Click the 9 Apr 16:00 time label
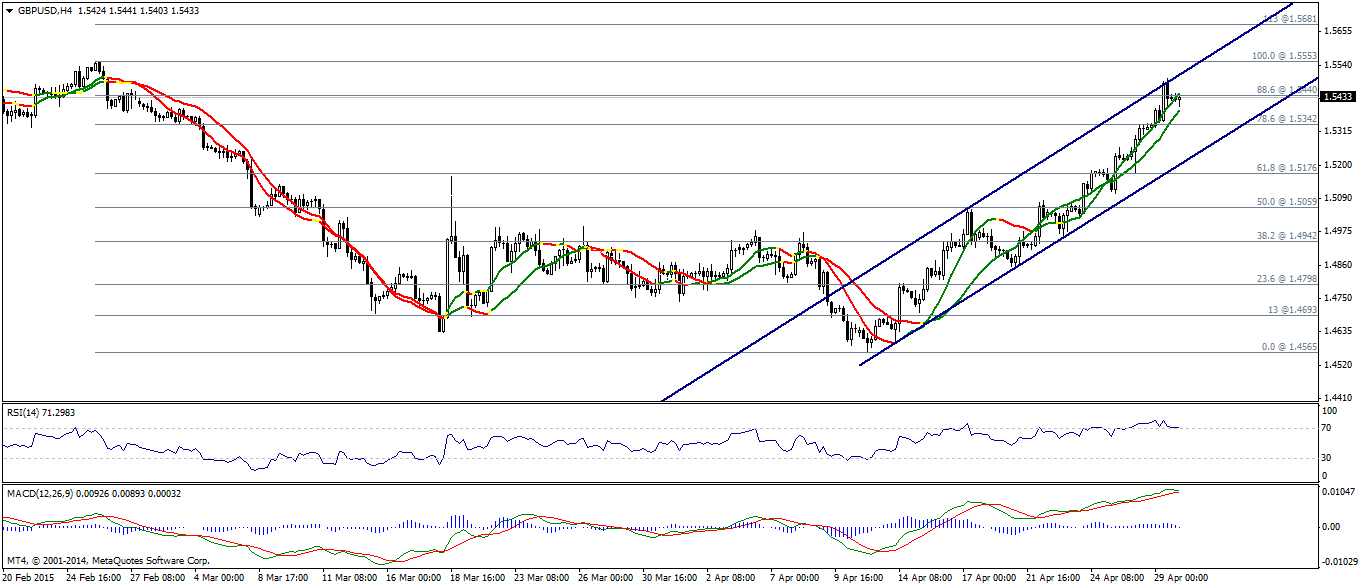Image resolution: width=1358 pixels, height=586 pixels. pyautogui.click(x=861, y=577)
